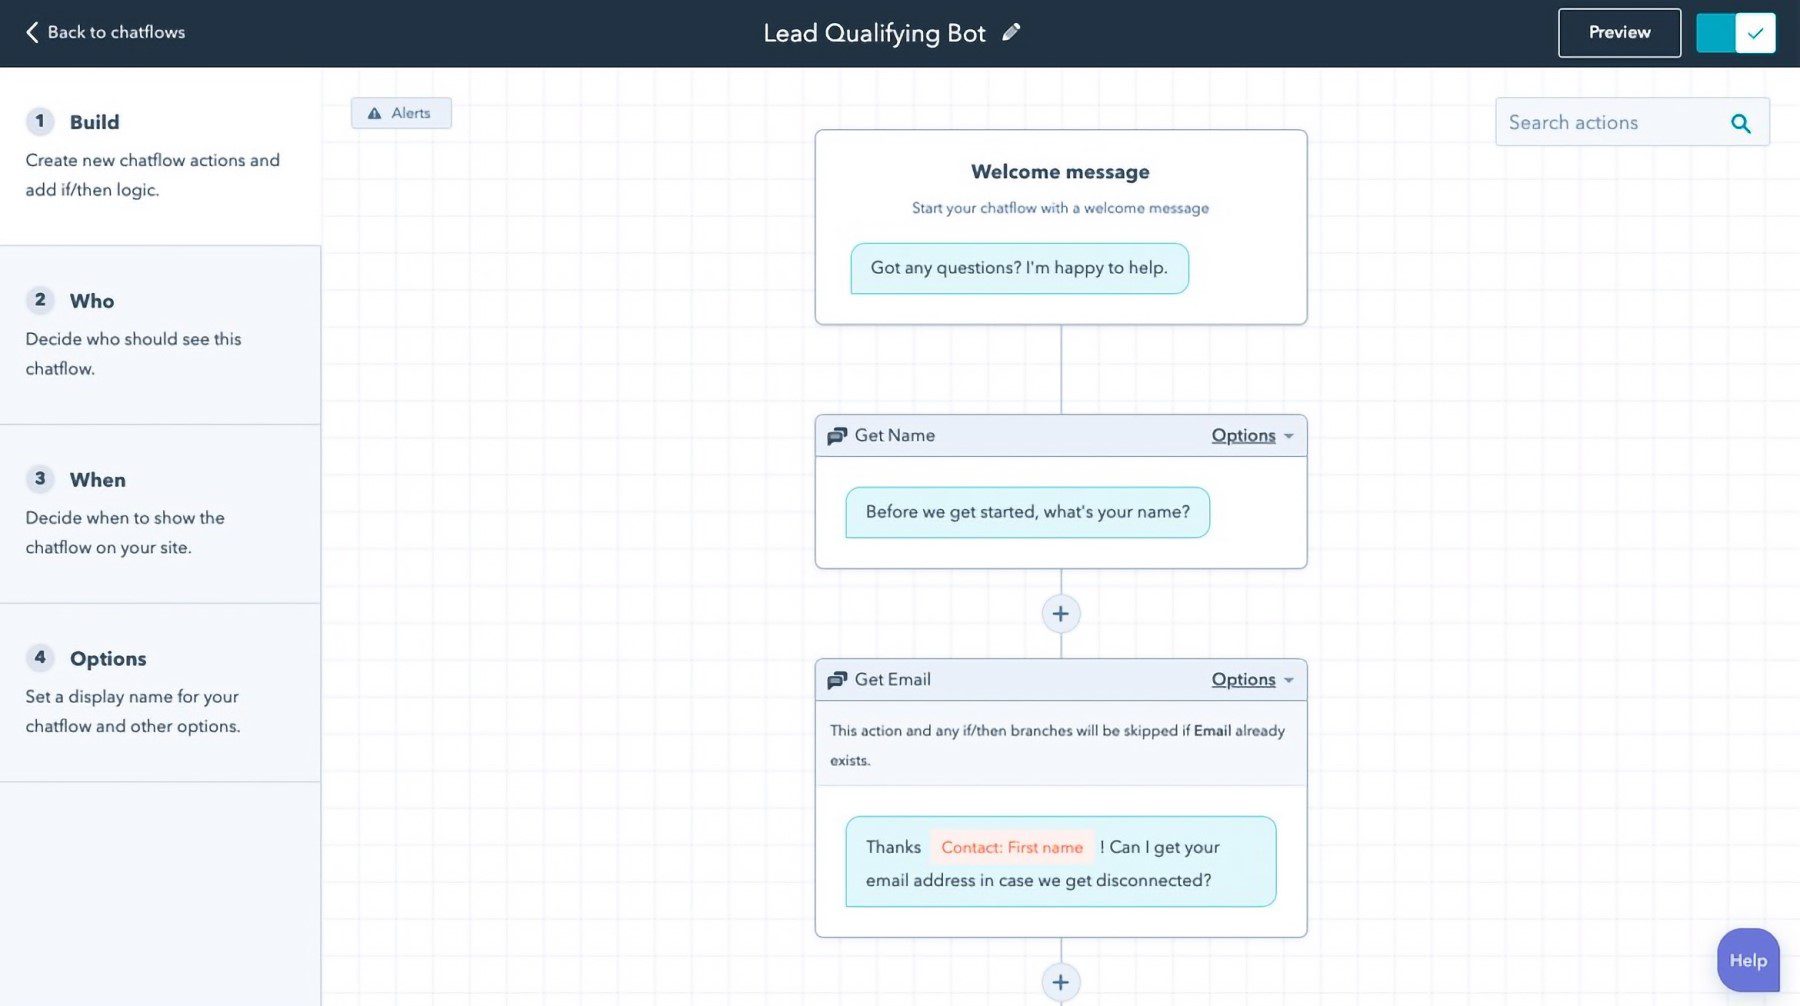The width and height of the screenshot is (1800, 1006).
Task: Click the back chevron in the top bar
Action: [x=31, y=31]
